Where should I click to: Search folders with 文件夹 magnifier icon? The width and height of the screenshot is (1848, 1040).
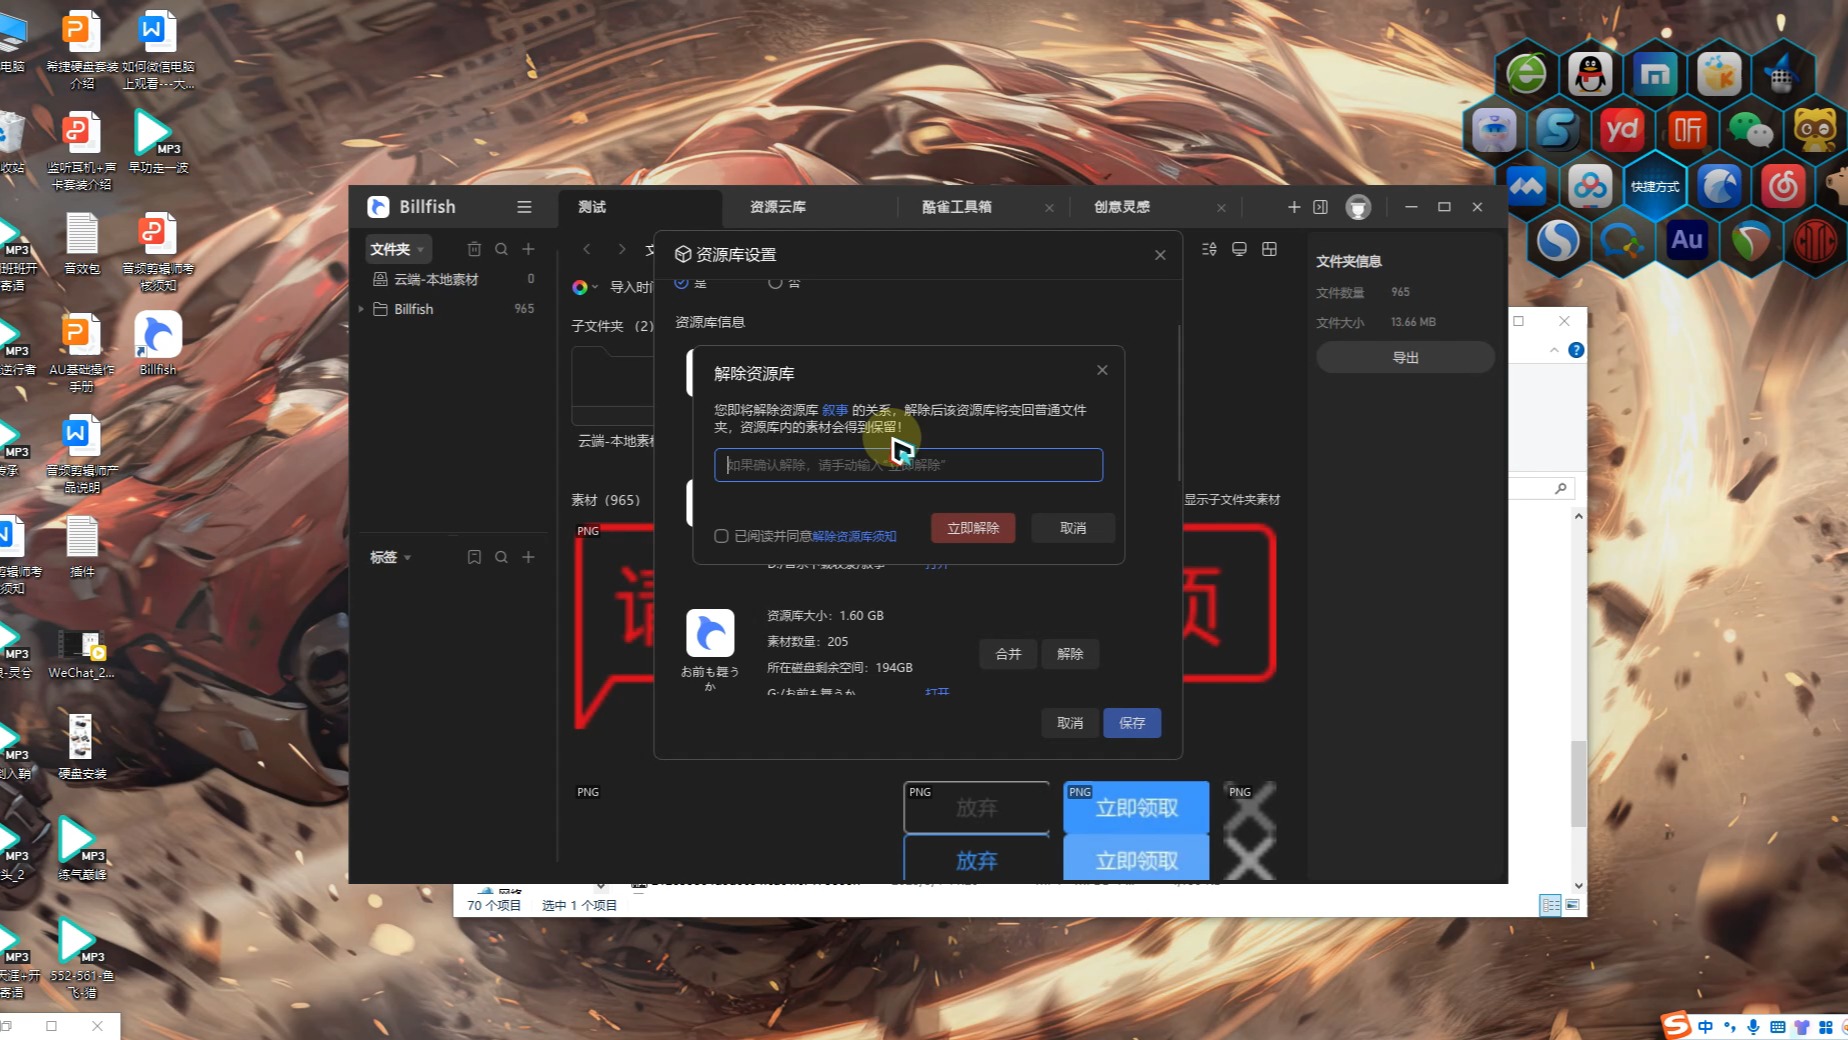click(x=501, y=249)
